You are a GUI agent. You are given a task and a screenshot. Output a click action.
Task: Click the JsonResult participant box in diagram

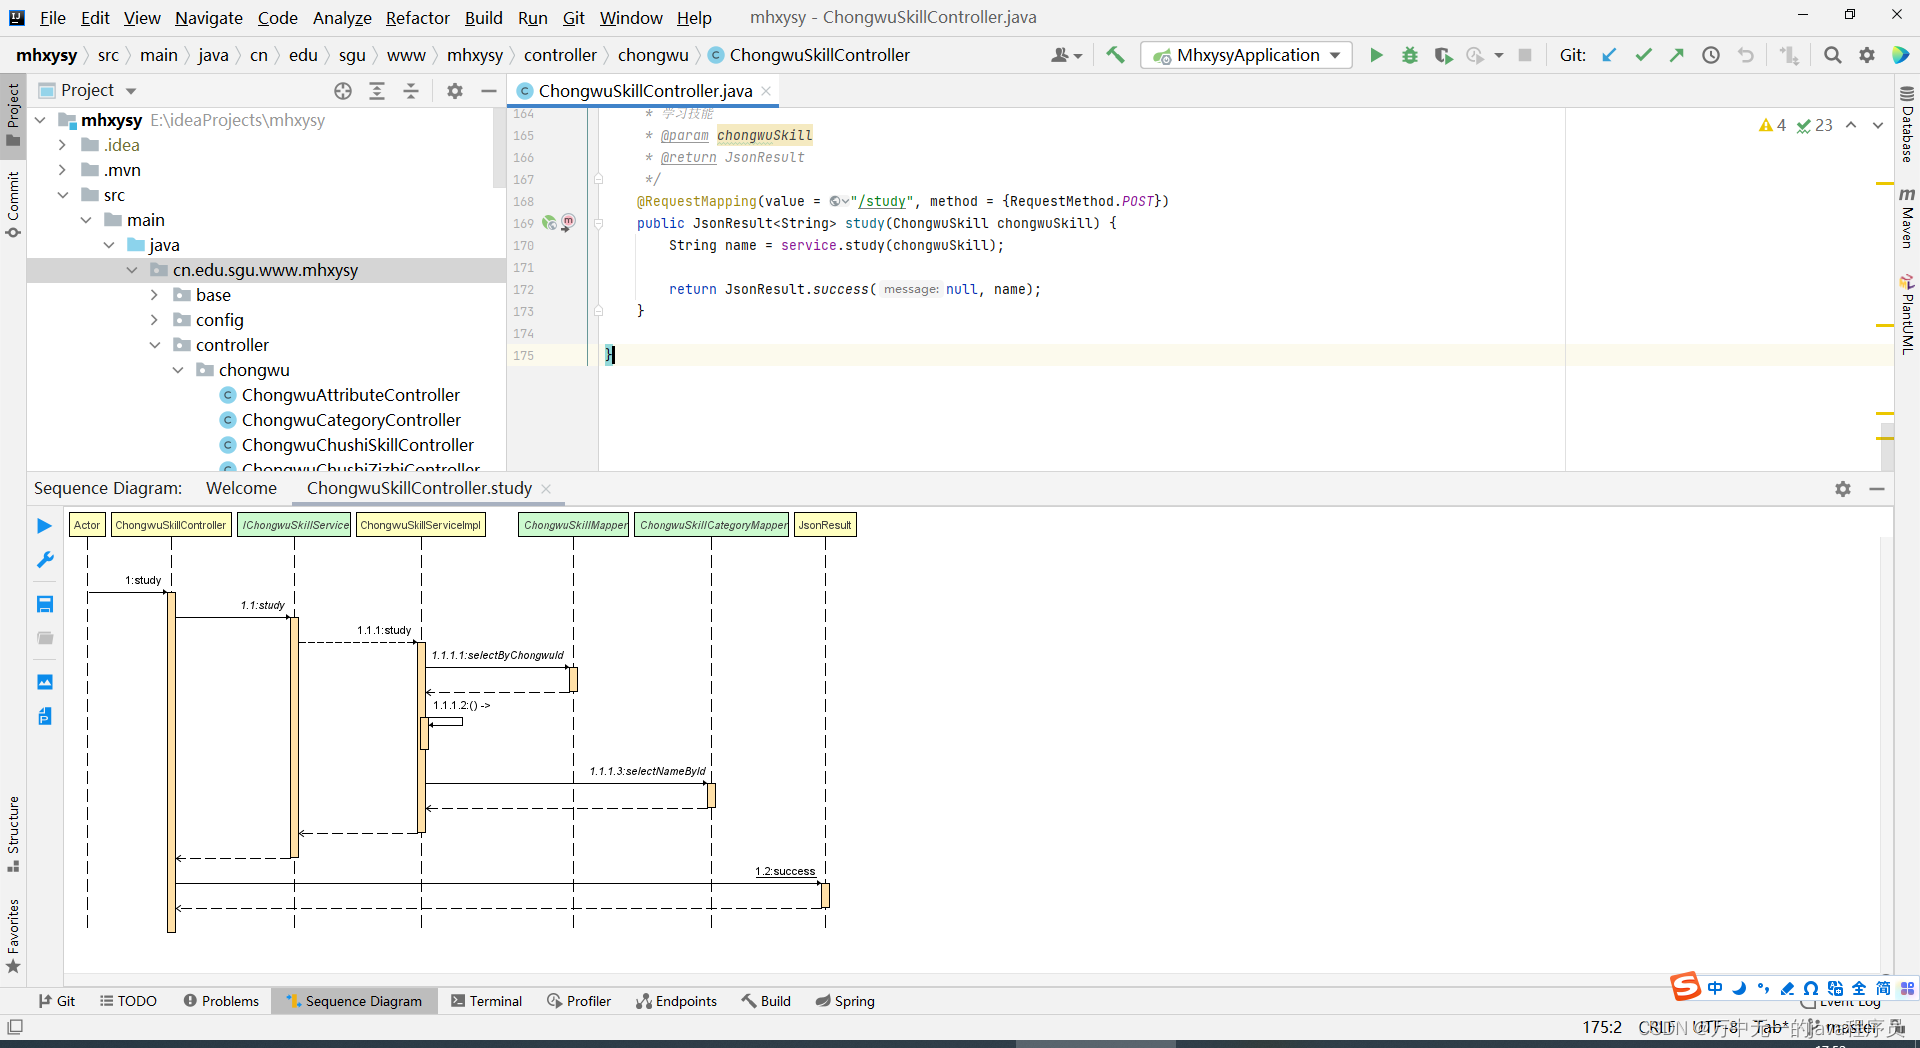pyautogui.click(x=825, y=525)
